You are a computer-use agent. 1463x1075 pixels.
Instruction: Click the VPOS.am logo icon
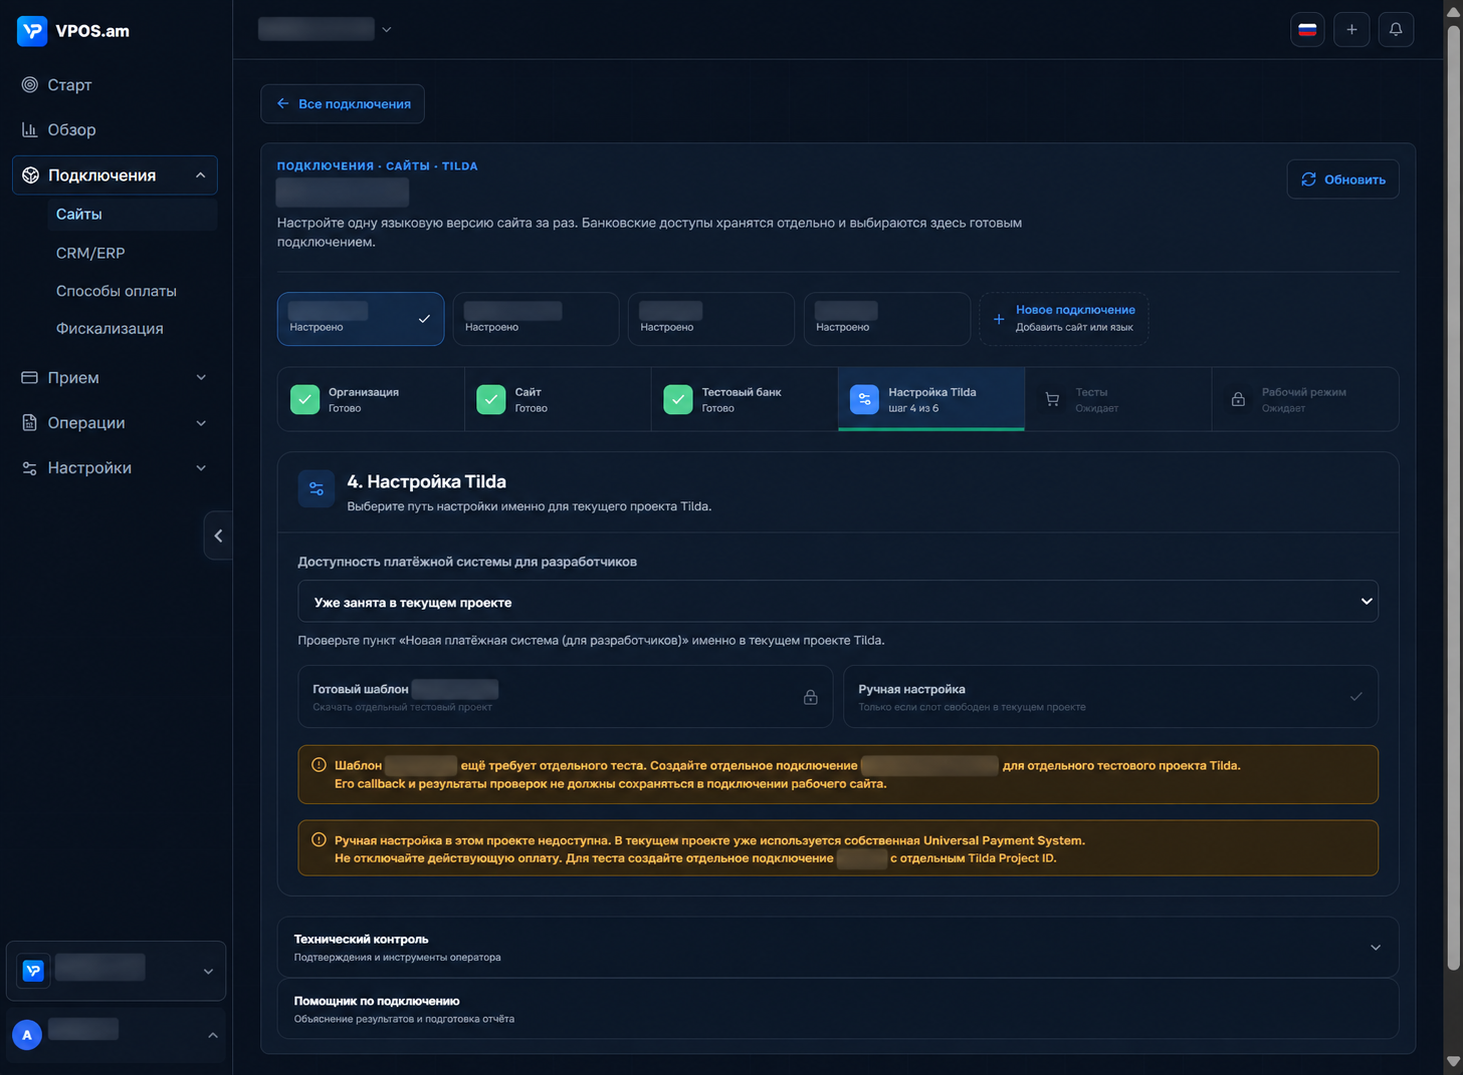coord(32,31)
